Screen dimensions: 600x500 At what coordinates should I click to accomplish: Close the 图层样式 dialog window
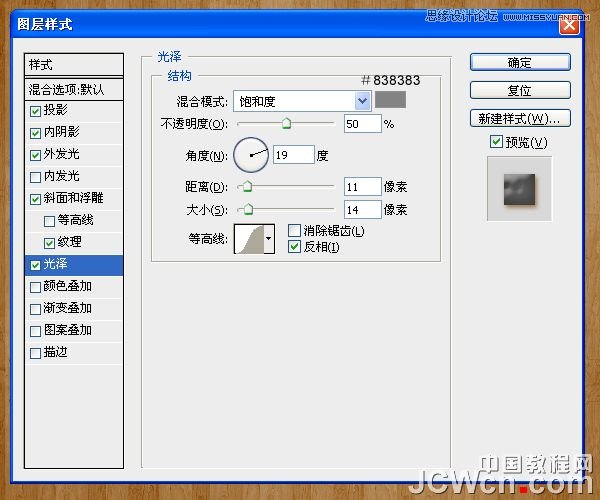(x=569, y=26)
